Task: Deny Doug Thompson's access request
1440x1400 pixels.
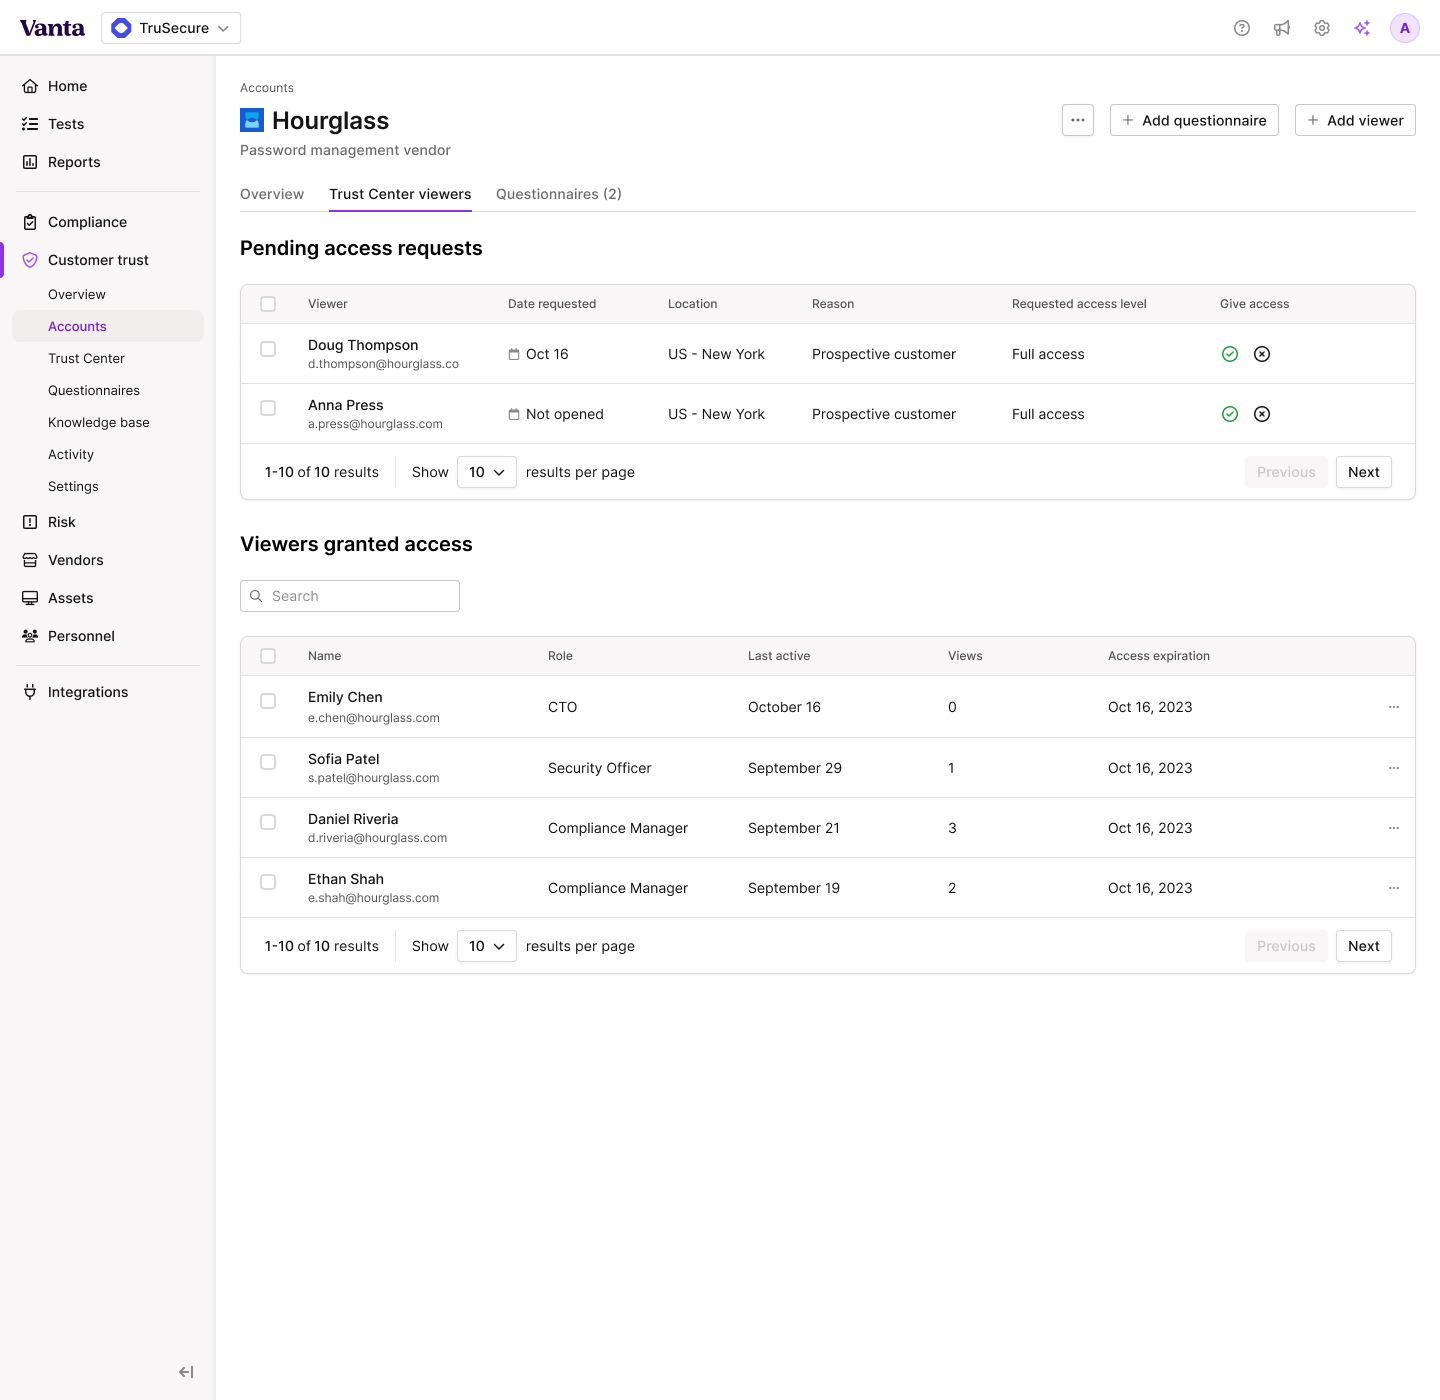Action: pos(1262,354)
